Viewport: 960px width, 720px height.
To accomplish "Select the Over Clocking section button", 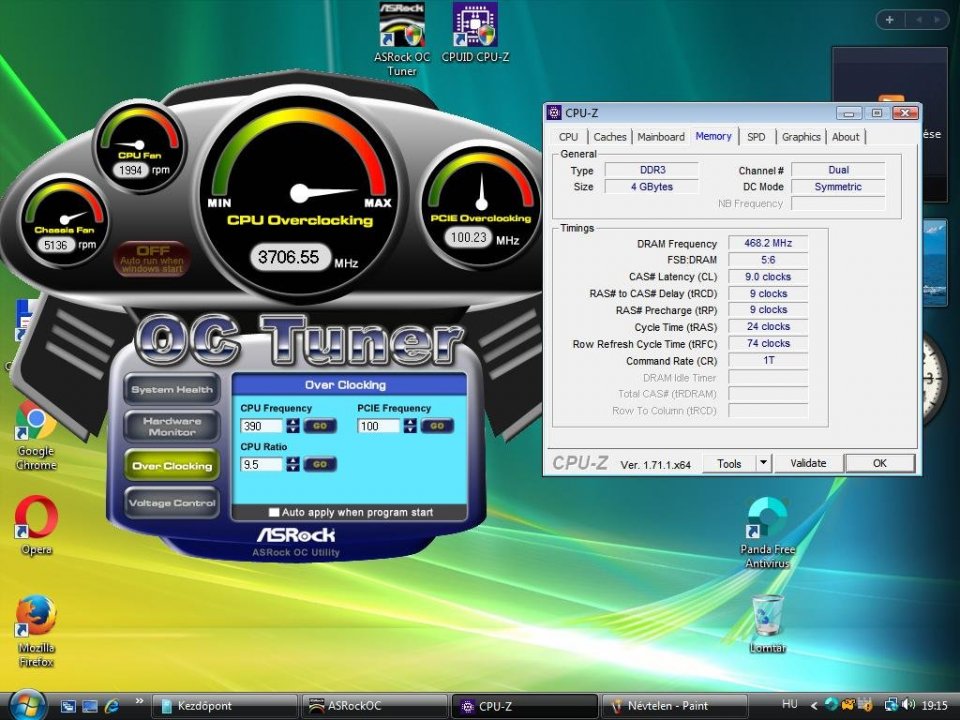I will (172, 465).
